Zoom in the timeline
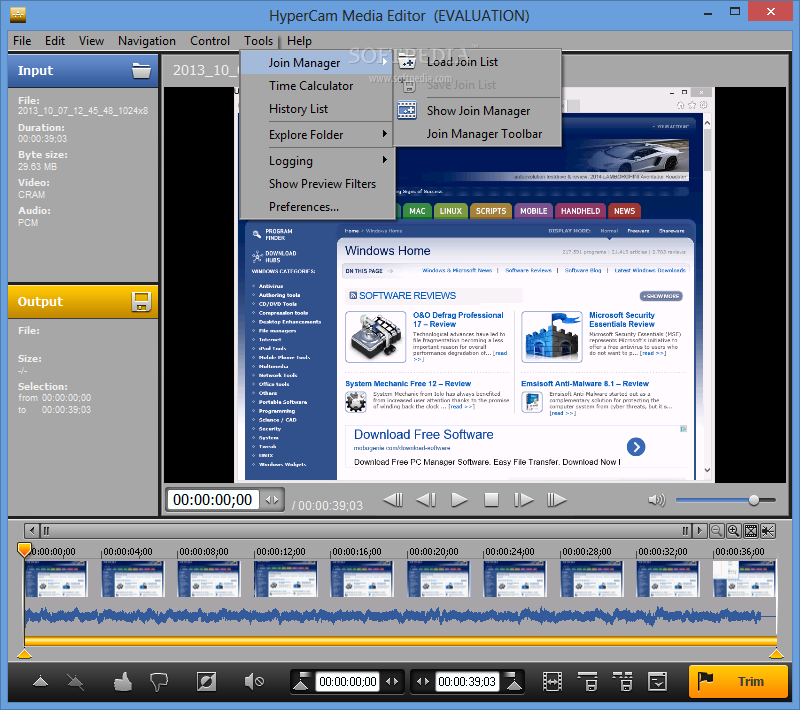This screenshot has height=710, width=800. [x=734, y=531]
